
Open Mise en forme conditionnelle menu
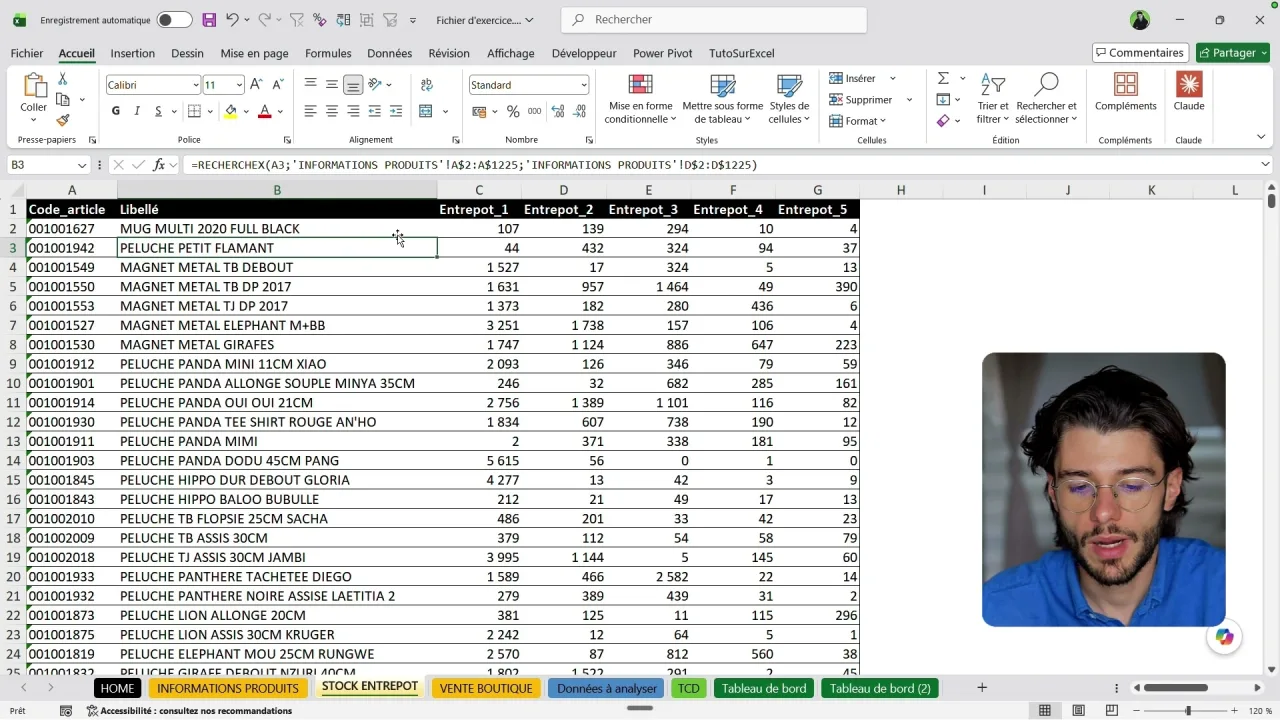tap(640, 98)
